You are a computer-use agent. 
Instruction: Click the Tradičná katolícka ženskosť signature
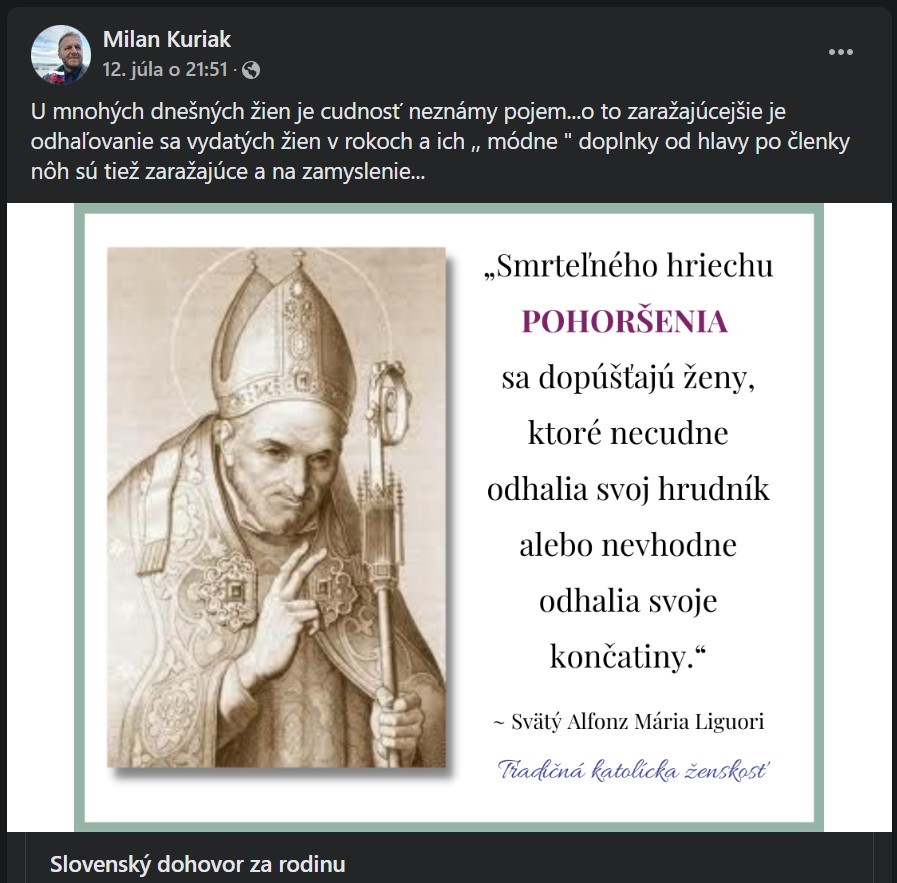coord(634,768)
